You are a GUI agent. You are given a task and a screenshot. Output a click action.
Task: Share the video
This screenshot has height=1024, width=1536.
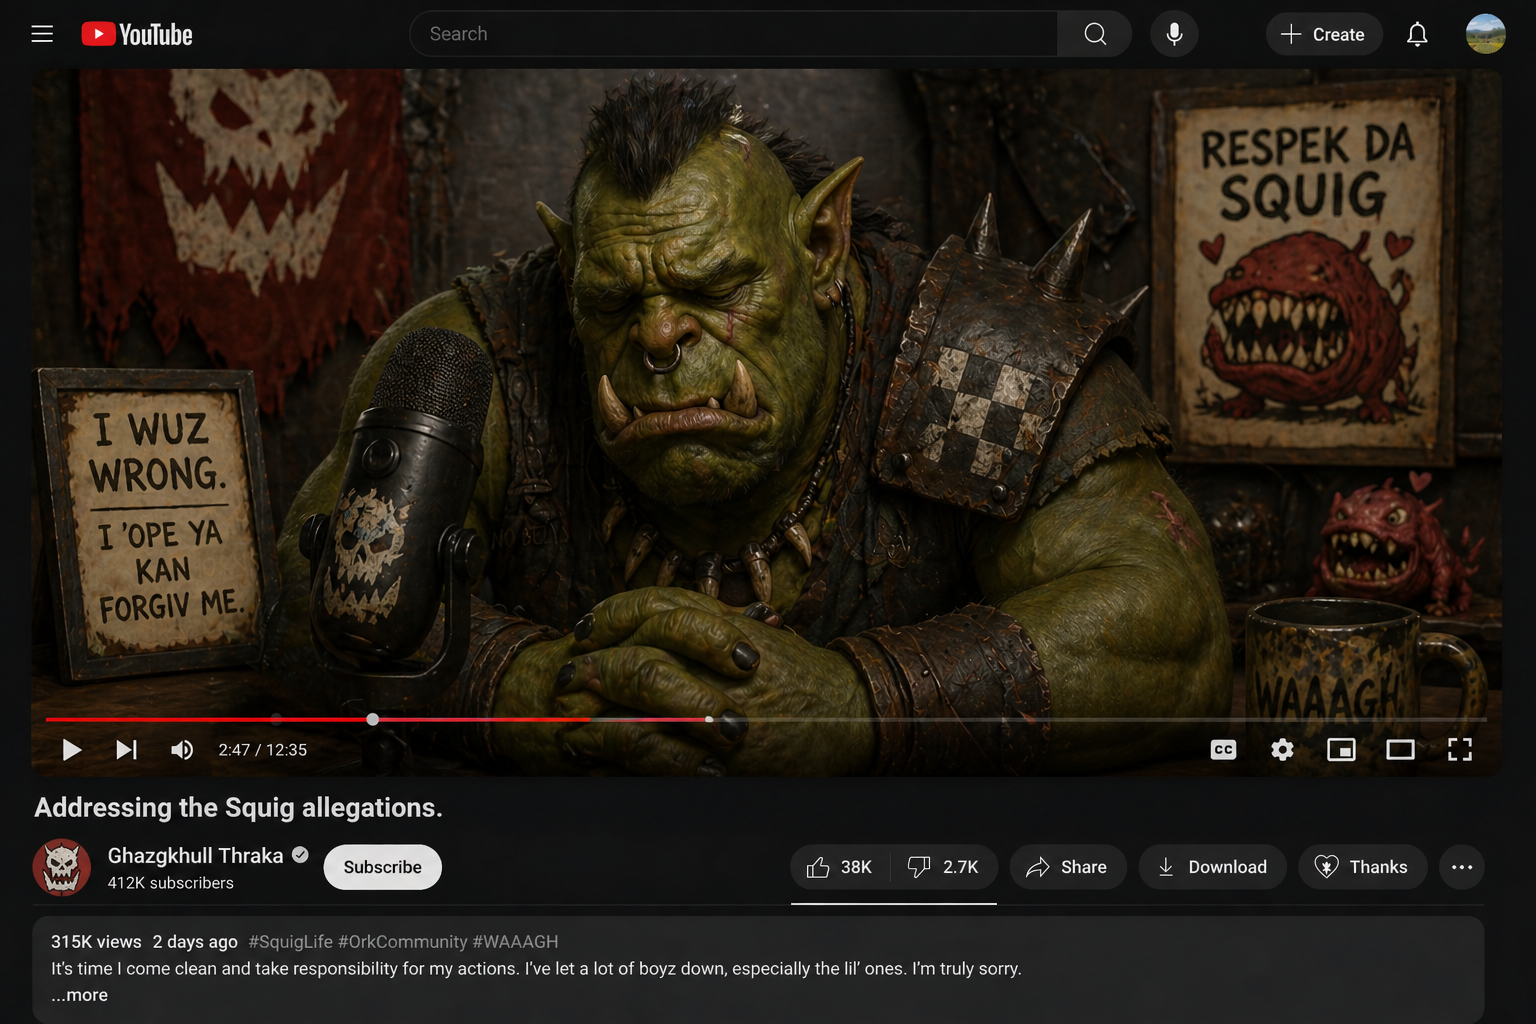1068,867
